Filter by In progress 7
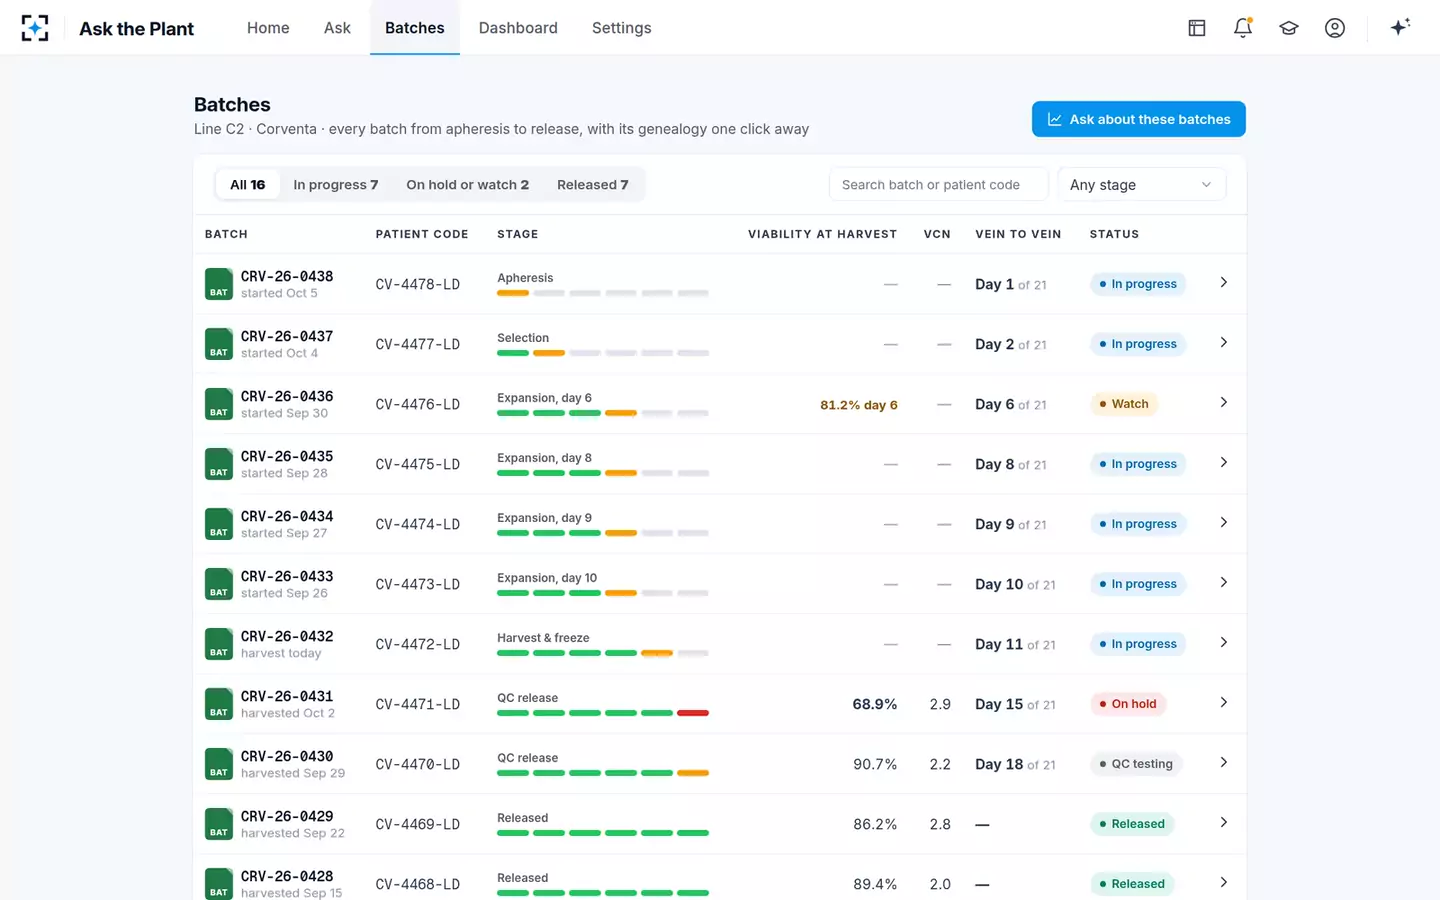This screenshot has height=900, width=1440. click(336, 185)
